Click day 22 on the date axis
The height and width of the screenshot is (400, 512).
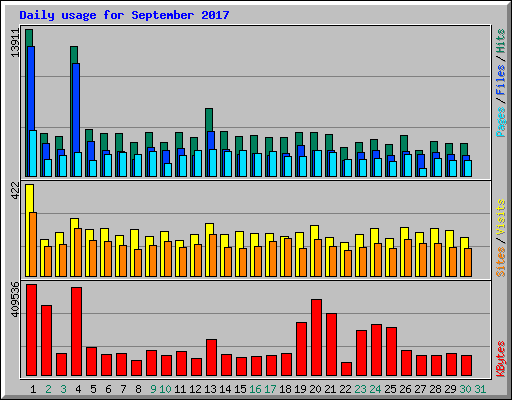click(x=345, y=389)
